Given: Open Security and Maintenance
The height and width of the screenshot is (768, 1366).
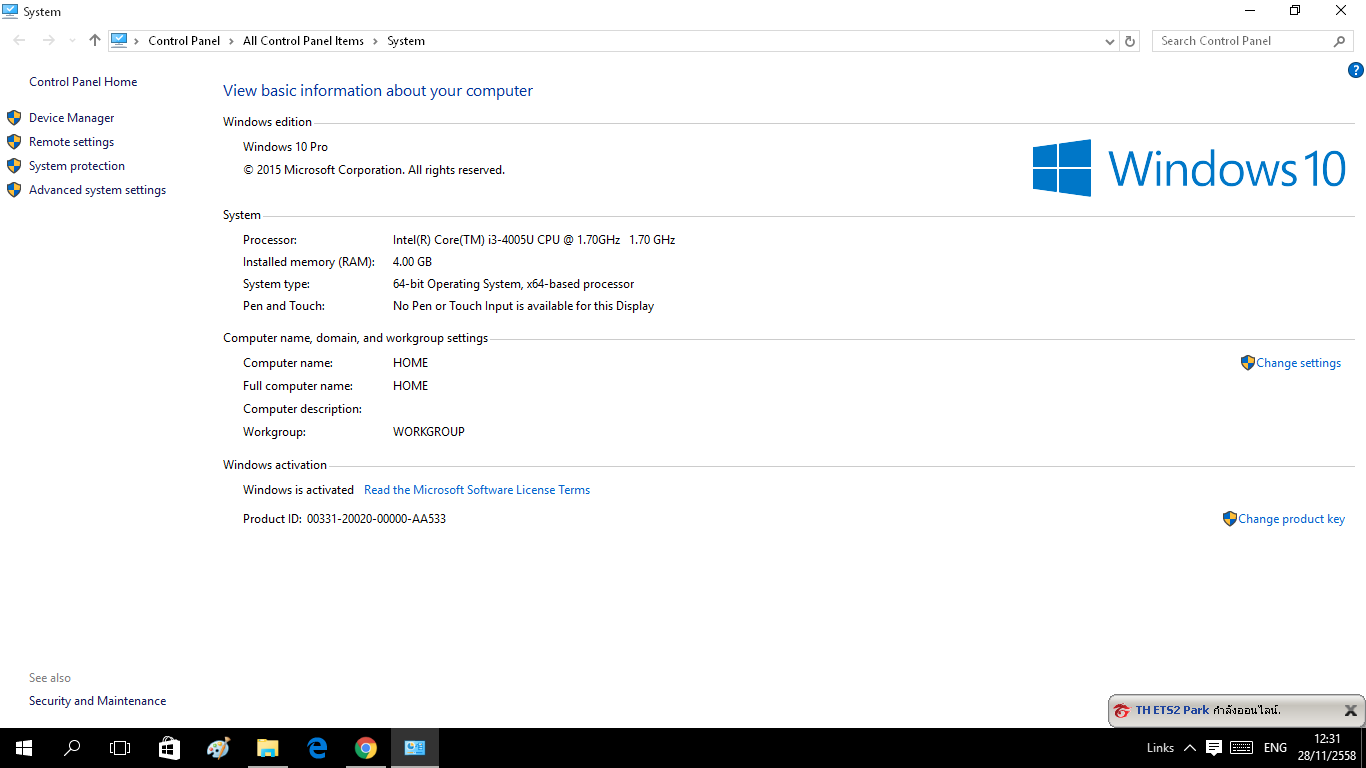Looking at the screenshot, I should pos(98,701).
